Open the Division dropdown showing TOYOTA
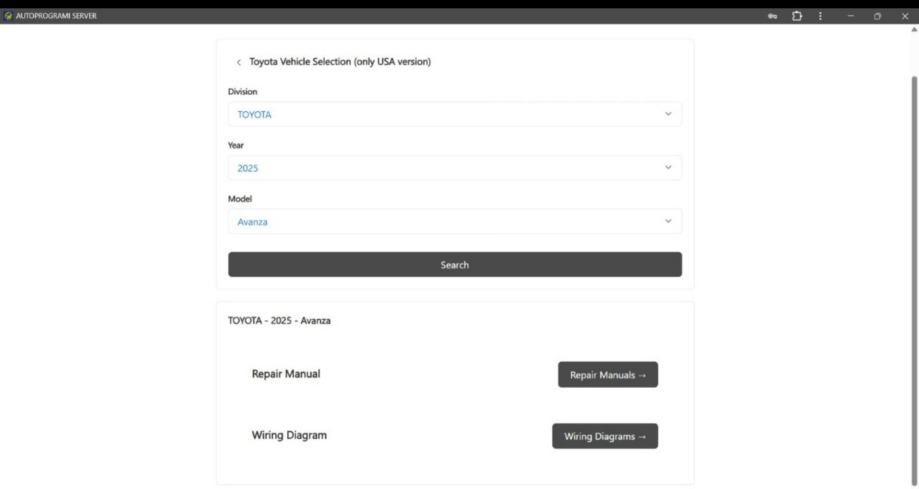 point(455,114)
